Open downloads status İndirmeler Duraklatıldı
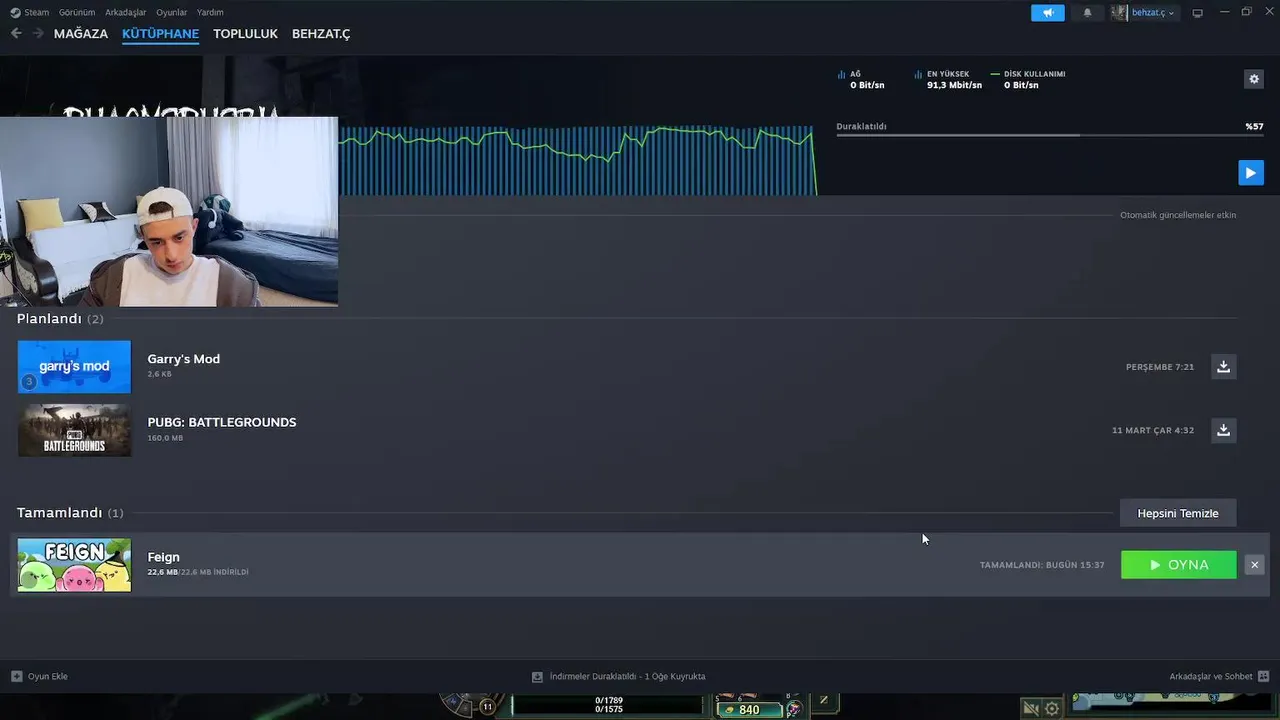1280x720 pixels. click(618, 676)
